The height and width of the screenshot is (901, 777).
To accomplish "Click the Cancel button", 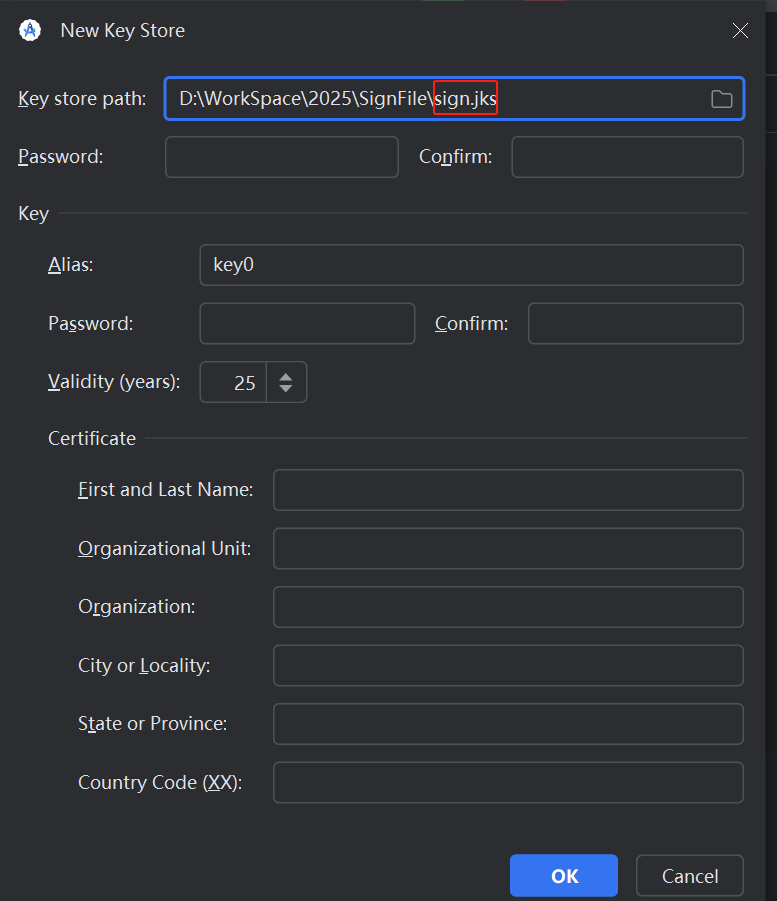I will click(690, 876).
